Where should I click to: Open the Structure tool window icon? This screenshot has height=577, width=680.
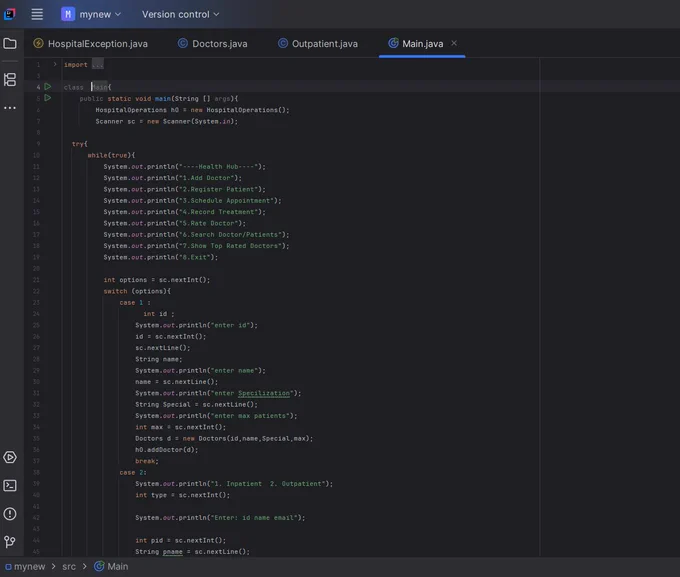tap(10, 79)
